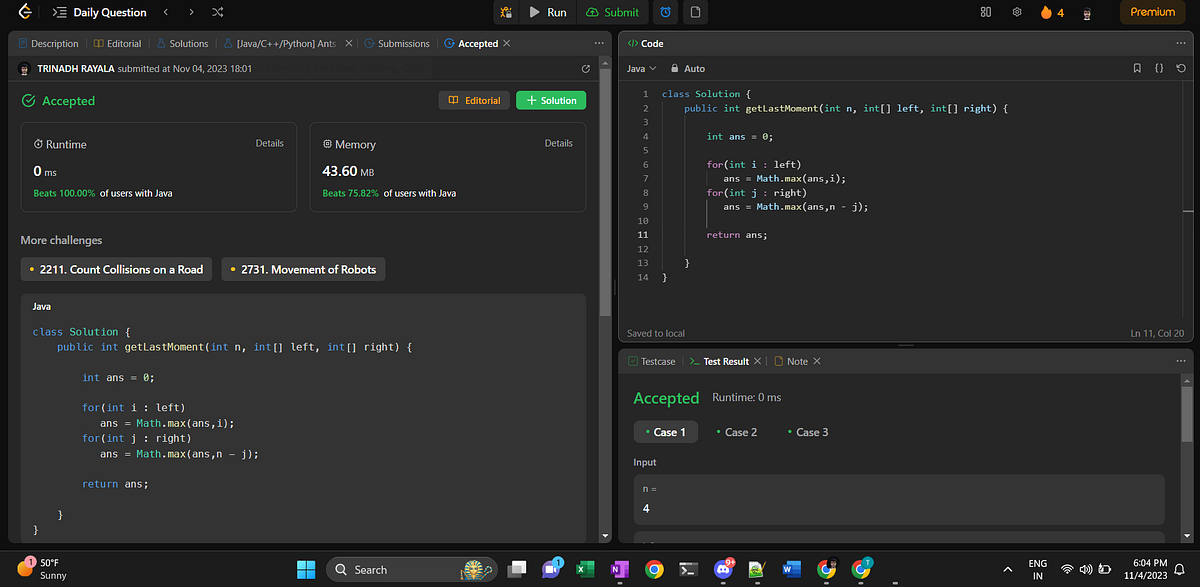This screenshot has width=1200, height=587.
Task: Run the code
Action: point(548,12)
